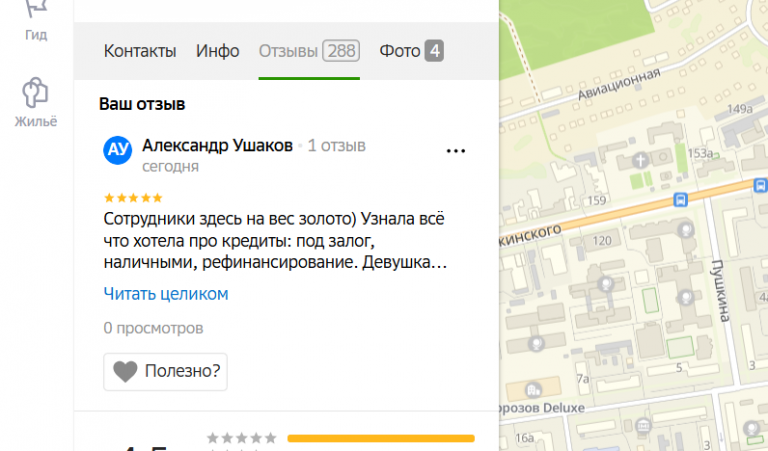Click the 'сегодня' review date
This screenshot has height=451, width=768.
(x=170, y=166)
